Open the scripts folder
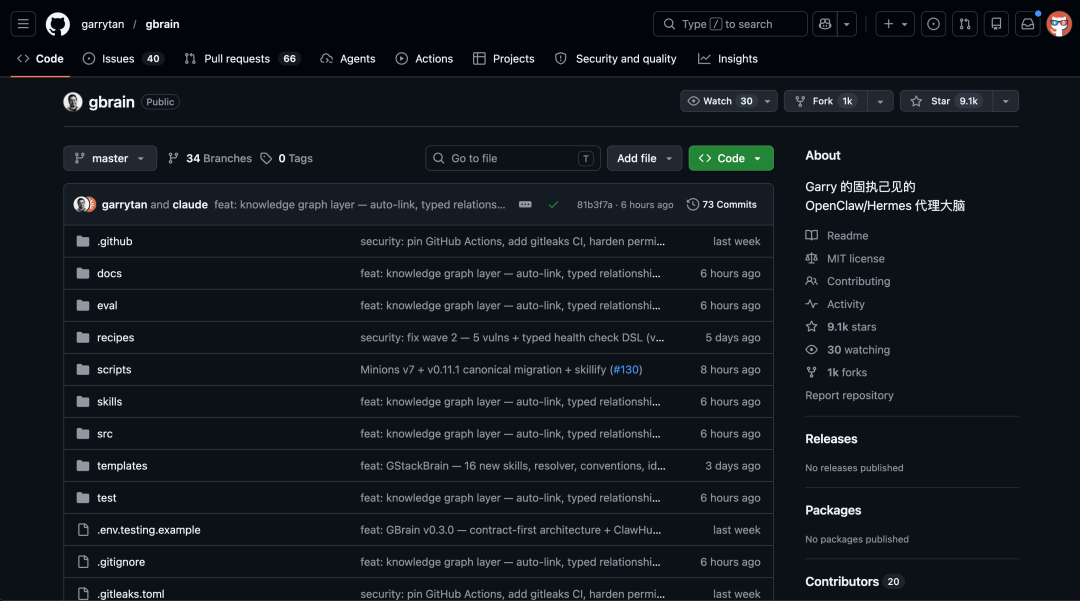Screen dimensions: 1080x601 (114, 370)
